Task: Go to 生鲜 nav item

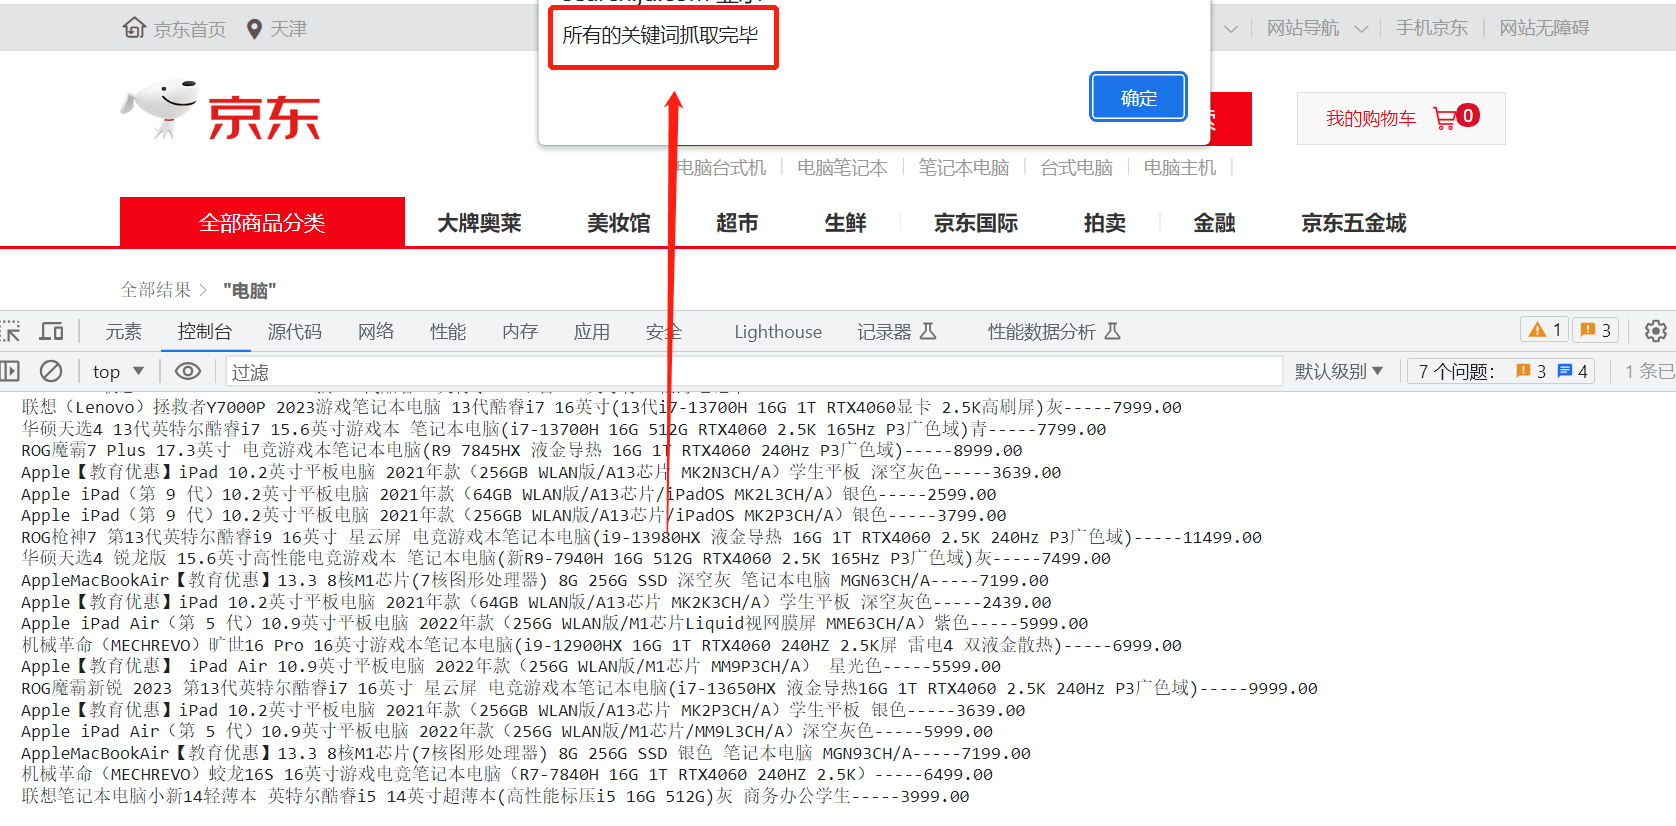Action: coord(845,222)
